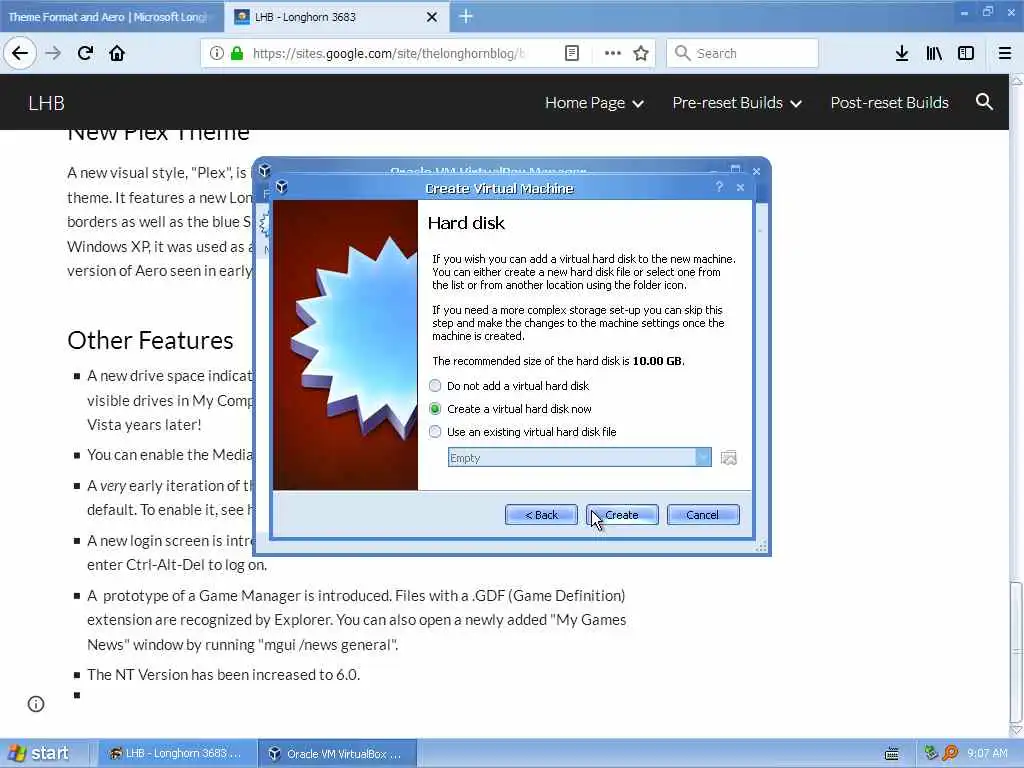Bookmark this page with the star icon
The image size is (1024, 768).
pos(641,53)
